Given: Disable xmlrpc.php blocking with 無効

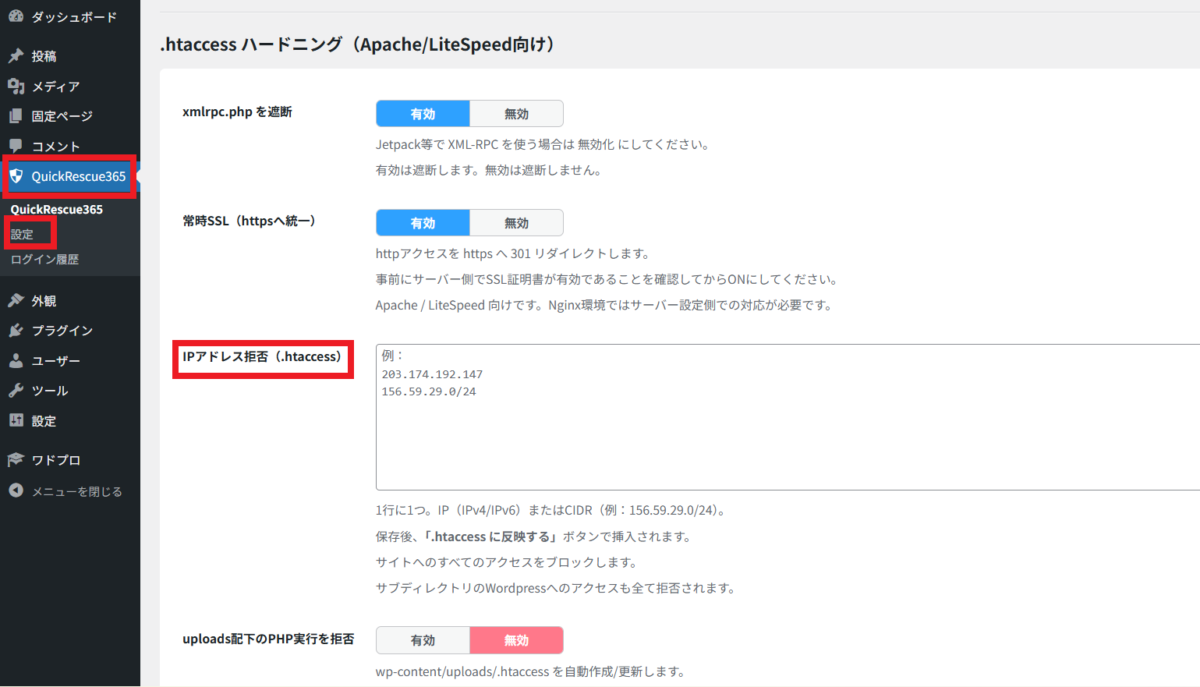Looking at the screenshot, I should click(516, 113).
